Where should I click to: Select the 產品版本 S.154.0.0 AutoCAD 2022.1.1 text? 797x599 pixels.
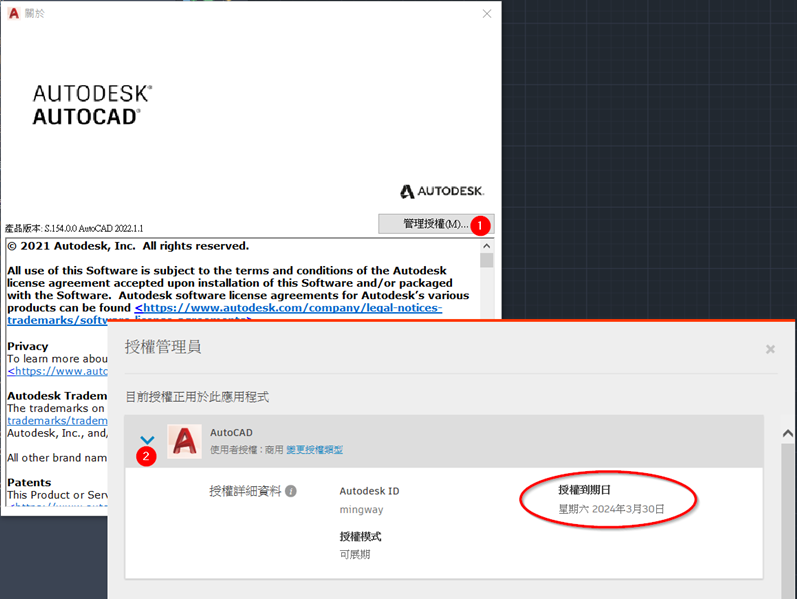point(74,228)
